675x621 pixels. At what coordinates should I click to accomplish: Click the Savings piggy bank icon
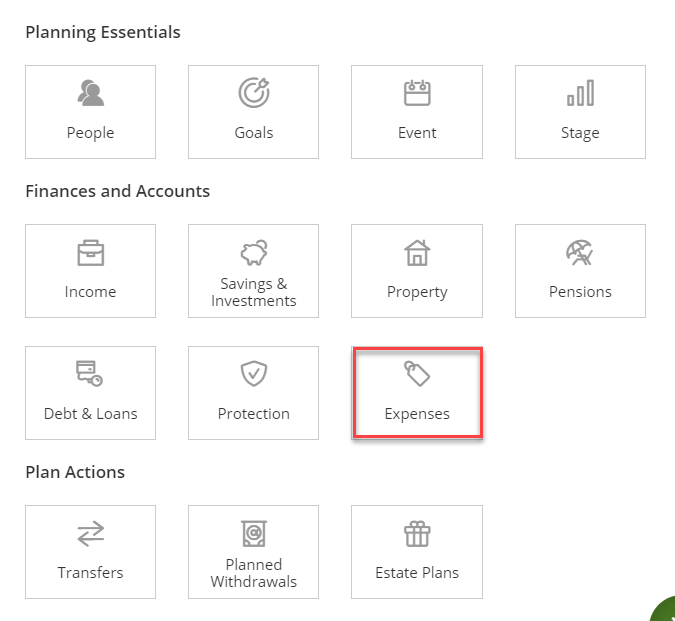[253, 252]
